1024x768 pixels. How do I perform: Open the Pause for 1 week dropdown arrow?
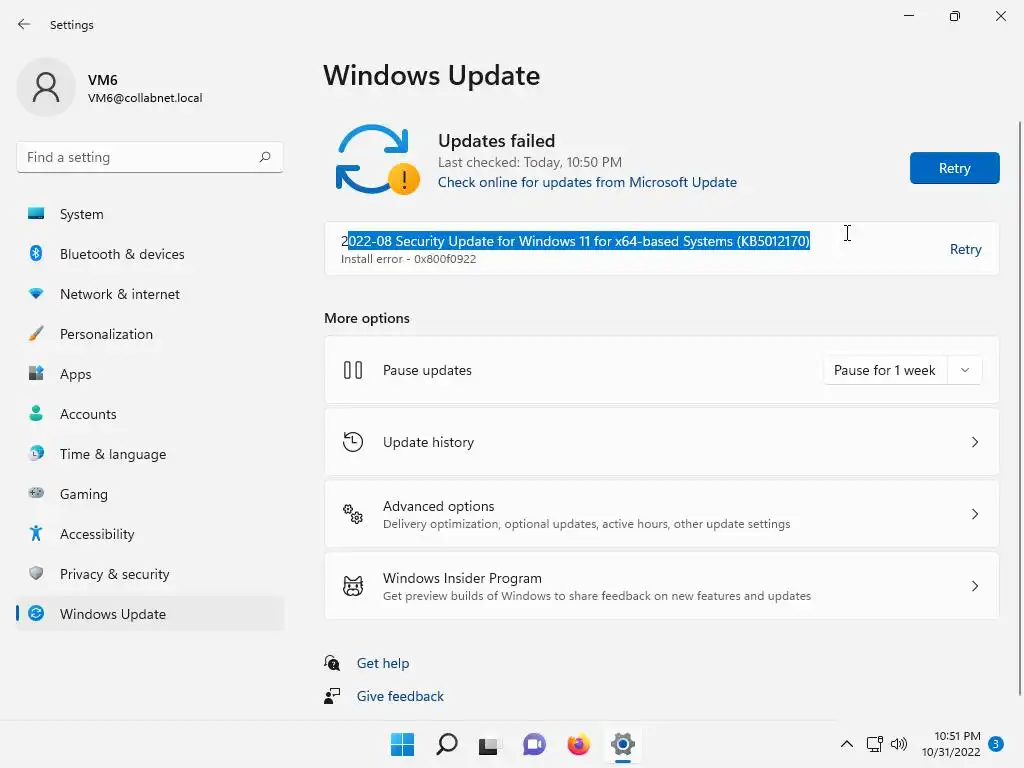click(x=965, y=370)
